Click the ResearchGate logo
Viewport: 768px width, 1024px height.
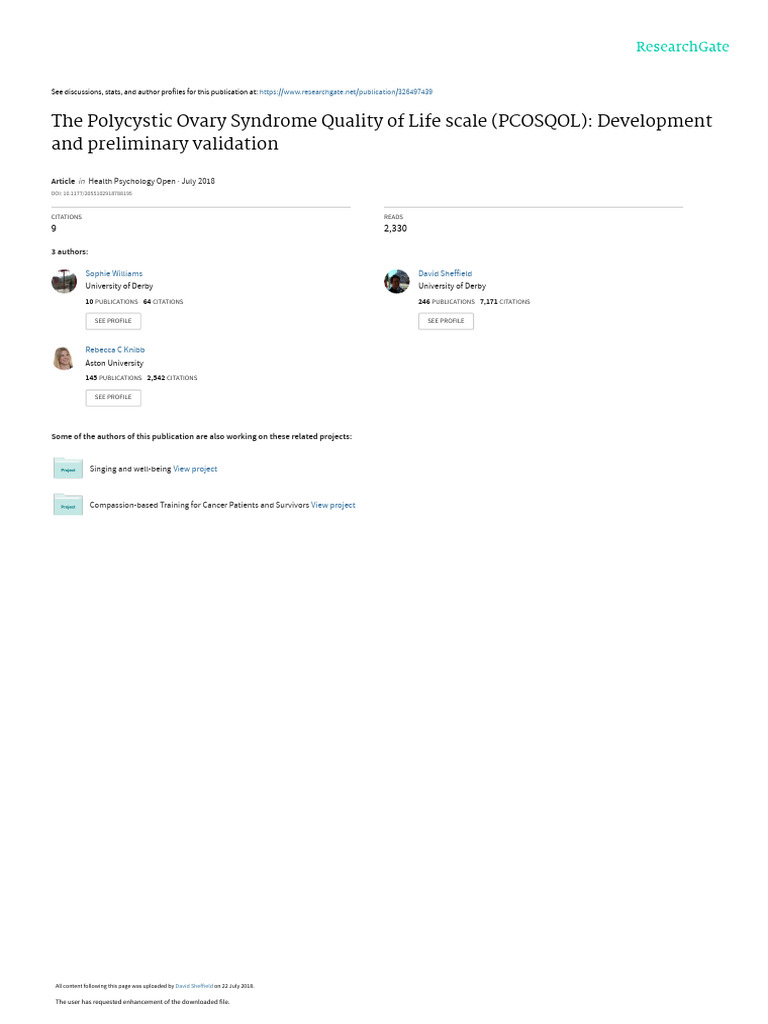click(x=683, y=46)
